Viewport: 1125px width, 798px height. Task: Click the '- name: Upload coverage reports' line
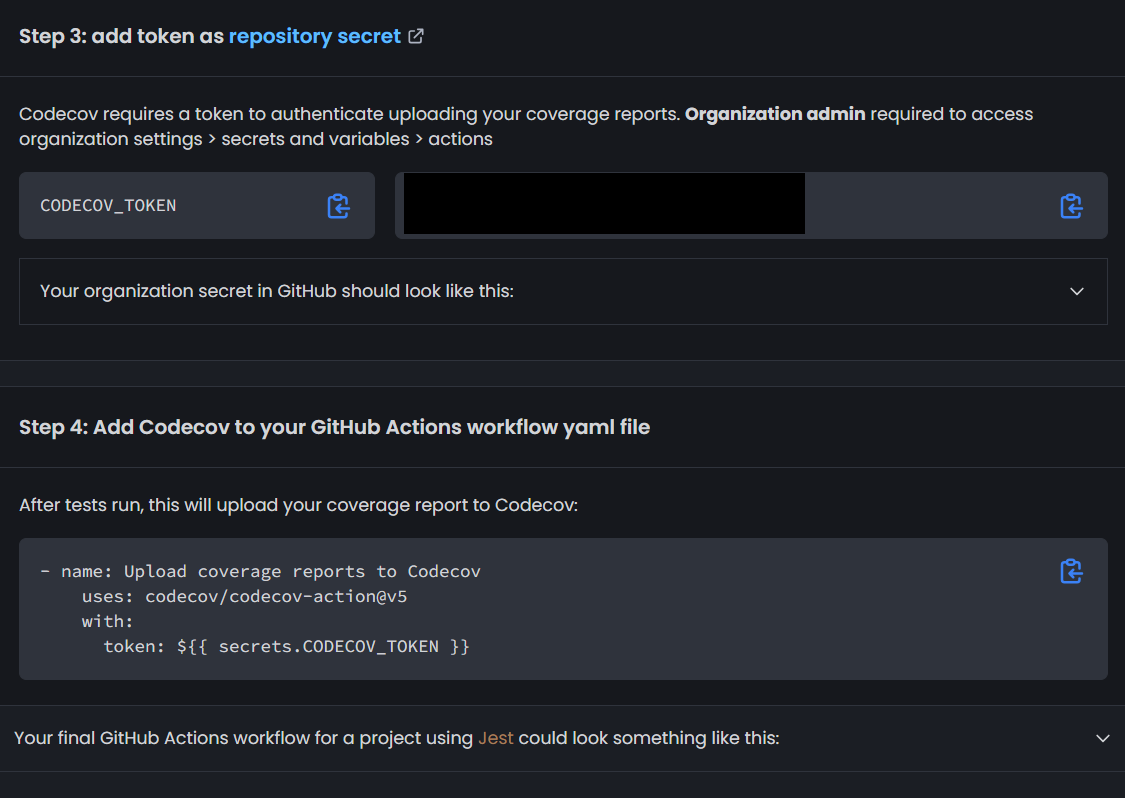(260, 572)
